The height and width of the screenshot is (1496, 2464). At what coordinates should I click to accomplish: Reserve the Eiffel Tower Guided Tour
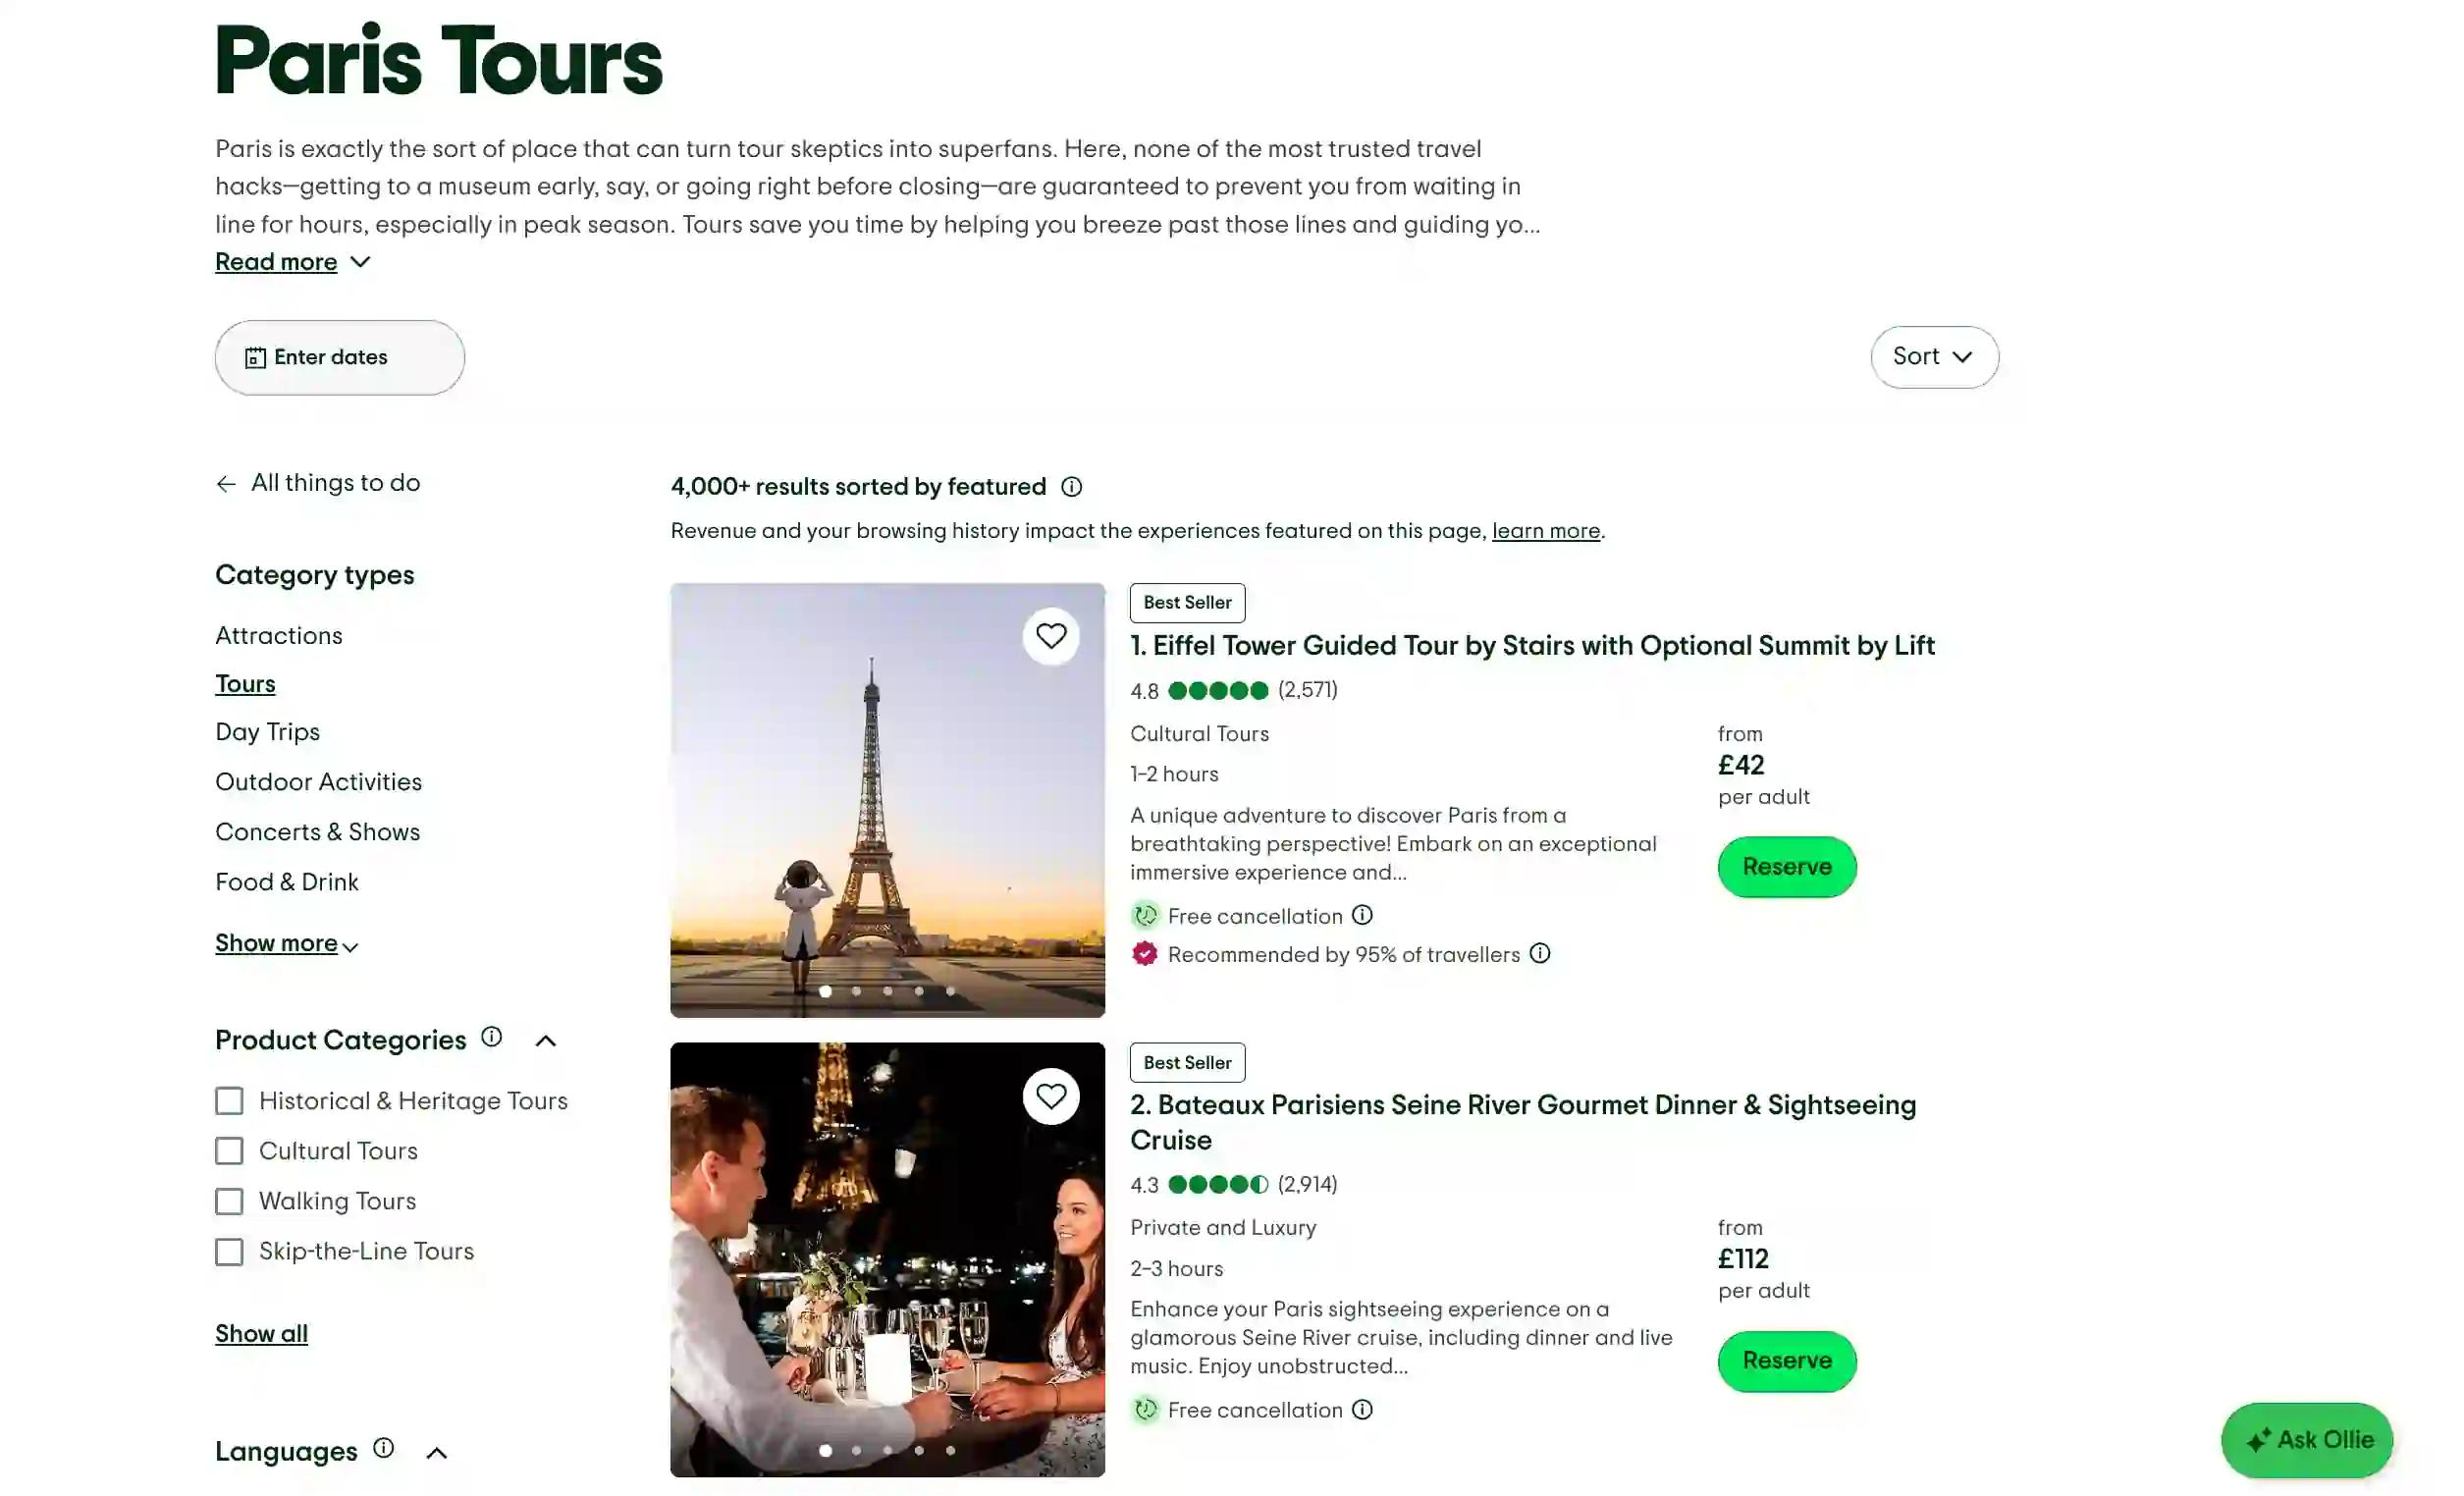(x=1786, y=866)
